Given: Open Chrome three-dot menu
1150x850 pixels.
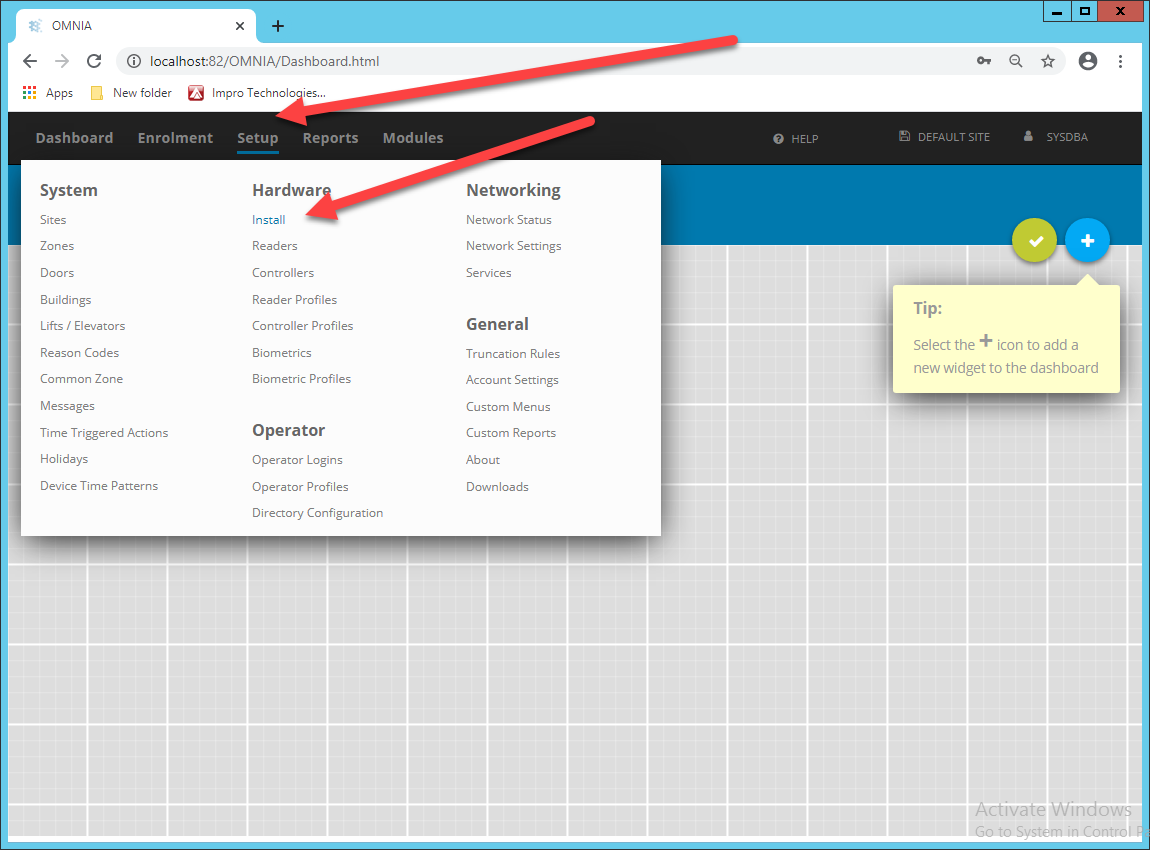Looking at the screenshot, I should click(1121, 61).
